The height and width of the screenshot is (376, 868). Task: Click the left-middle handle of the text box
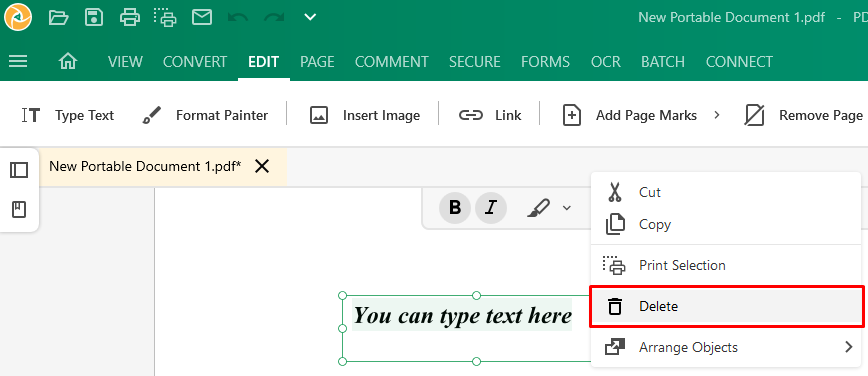point(342,328)
